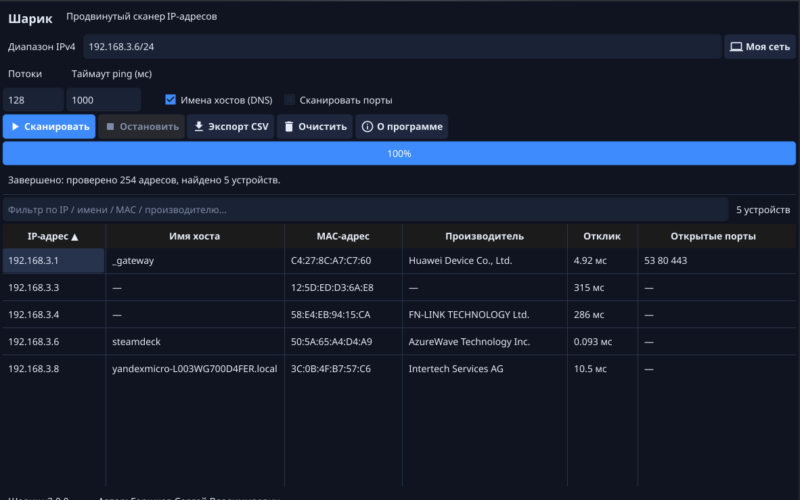Click the yandexmicro-L003WG700D4FER.local hostname cell
Viewport: 800px width, 500px height.
(194, 369)
